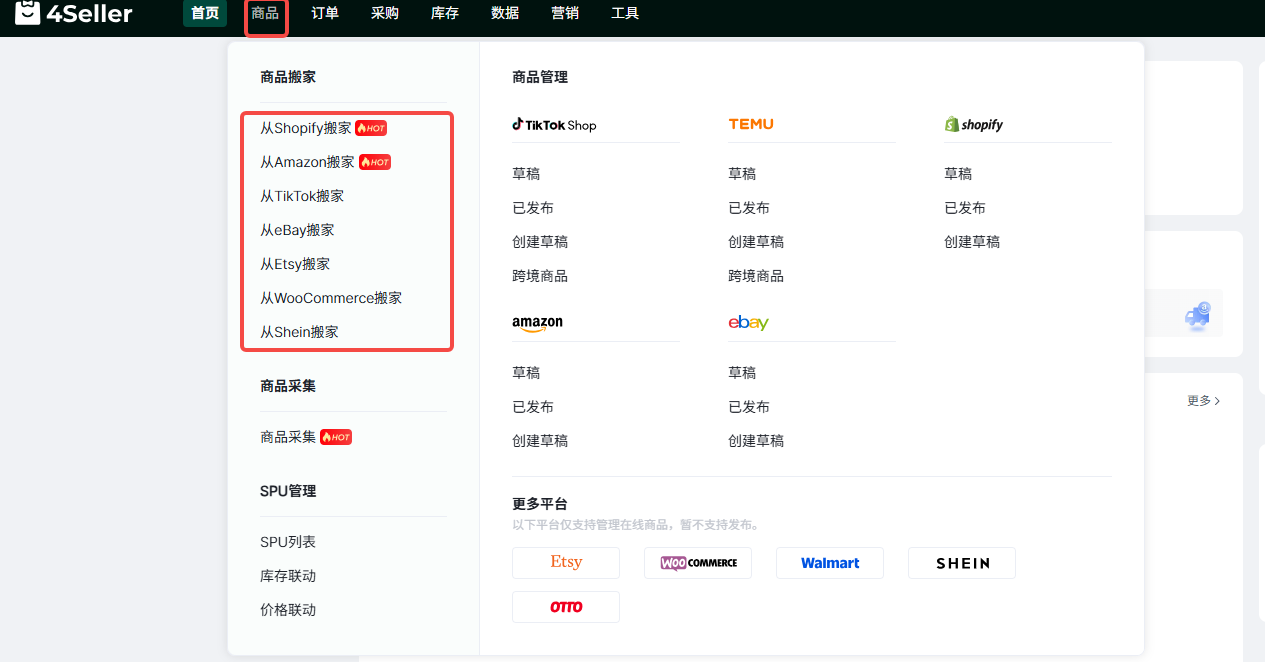Choose the SHEIN platform logo button
This screenshot has width=1265, height=662.
click(x=962, y=563)
